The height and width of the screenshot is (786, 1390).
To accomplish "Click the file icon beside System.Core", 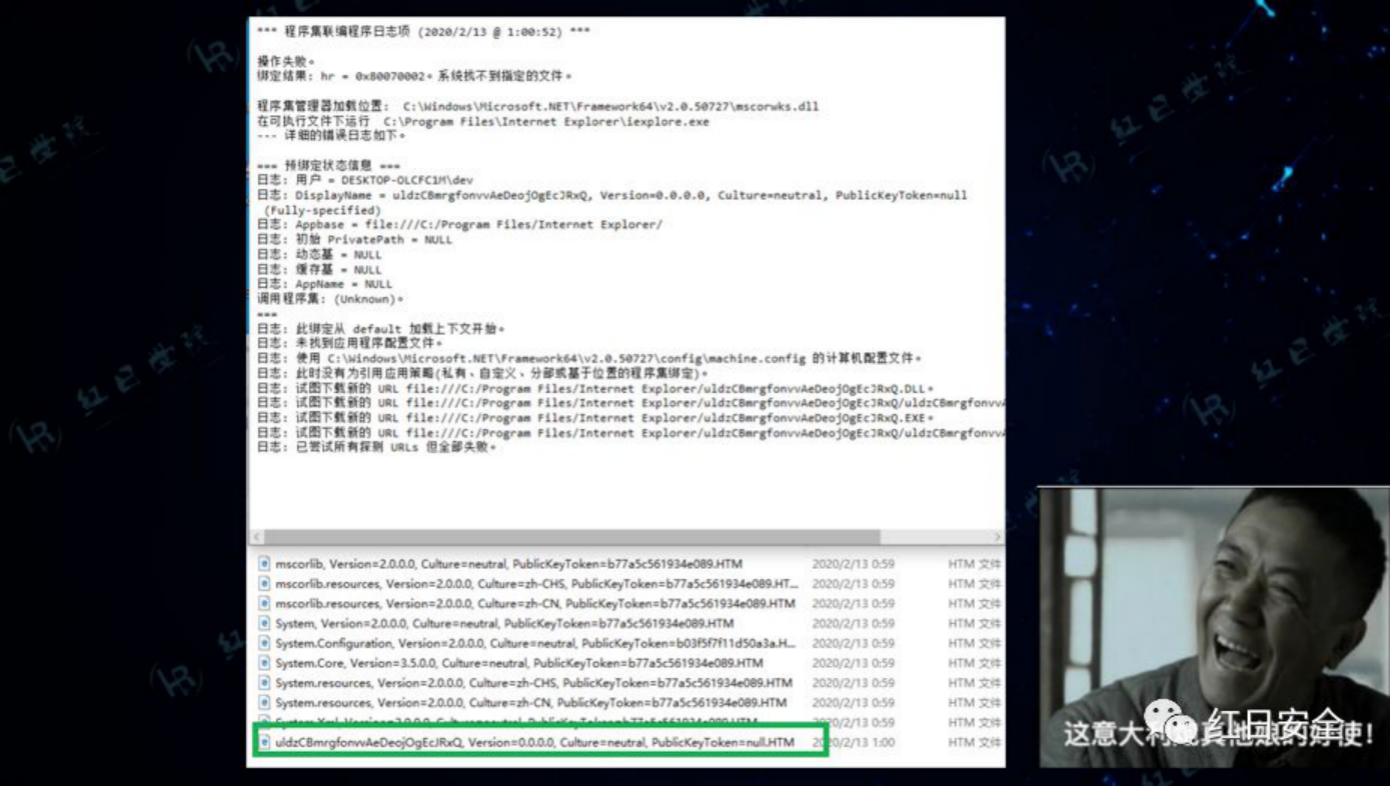I will 265,663.
